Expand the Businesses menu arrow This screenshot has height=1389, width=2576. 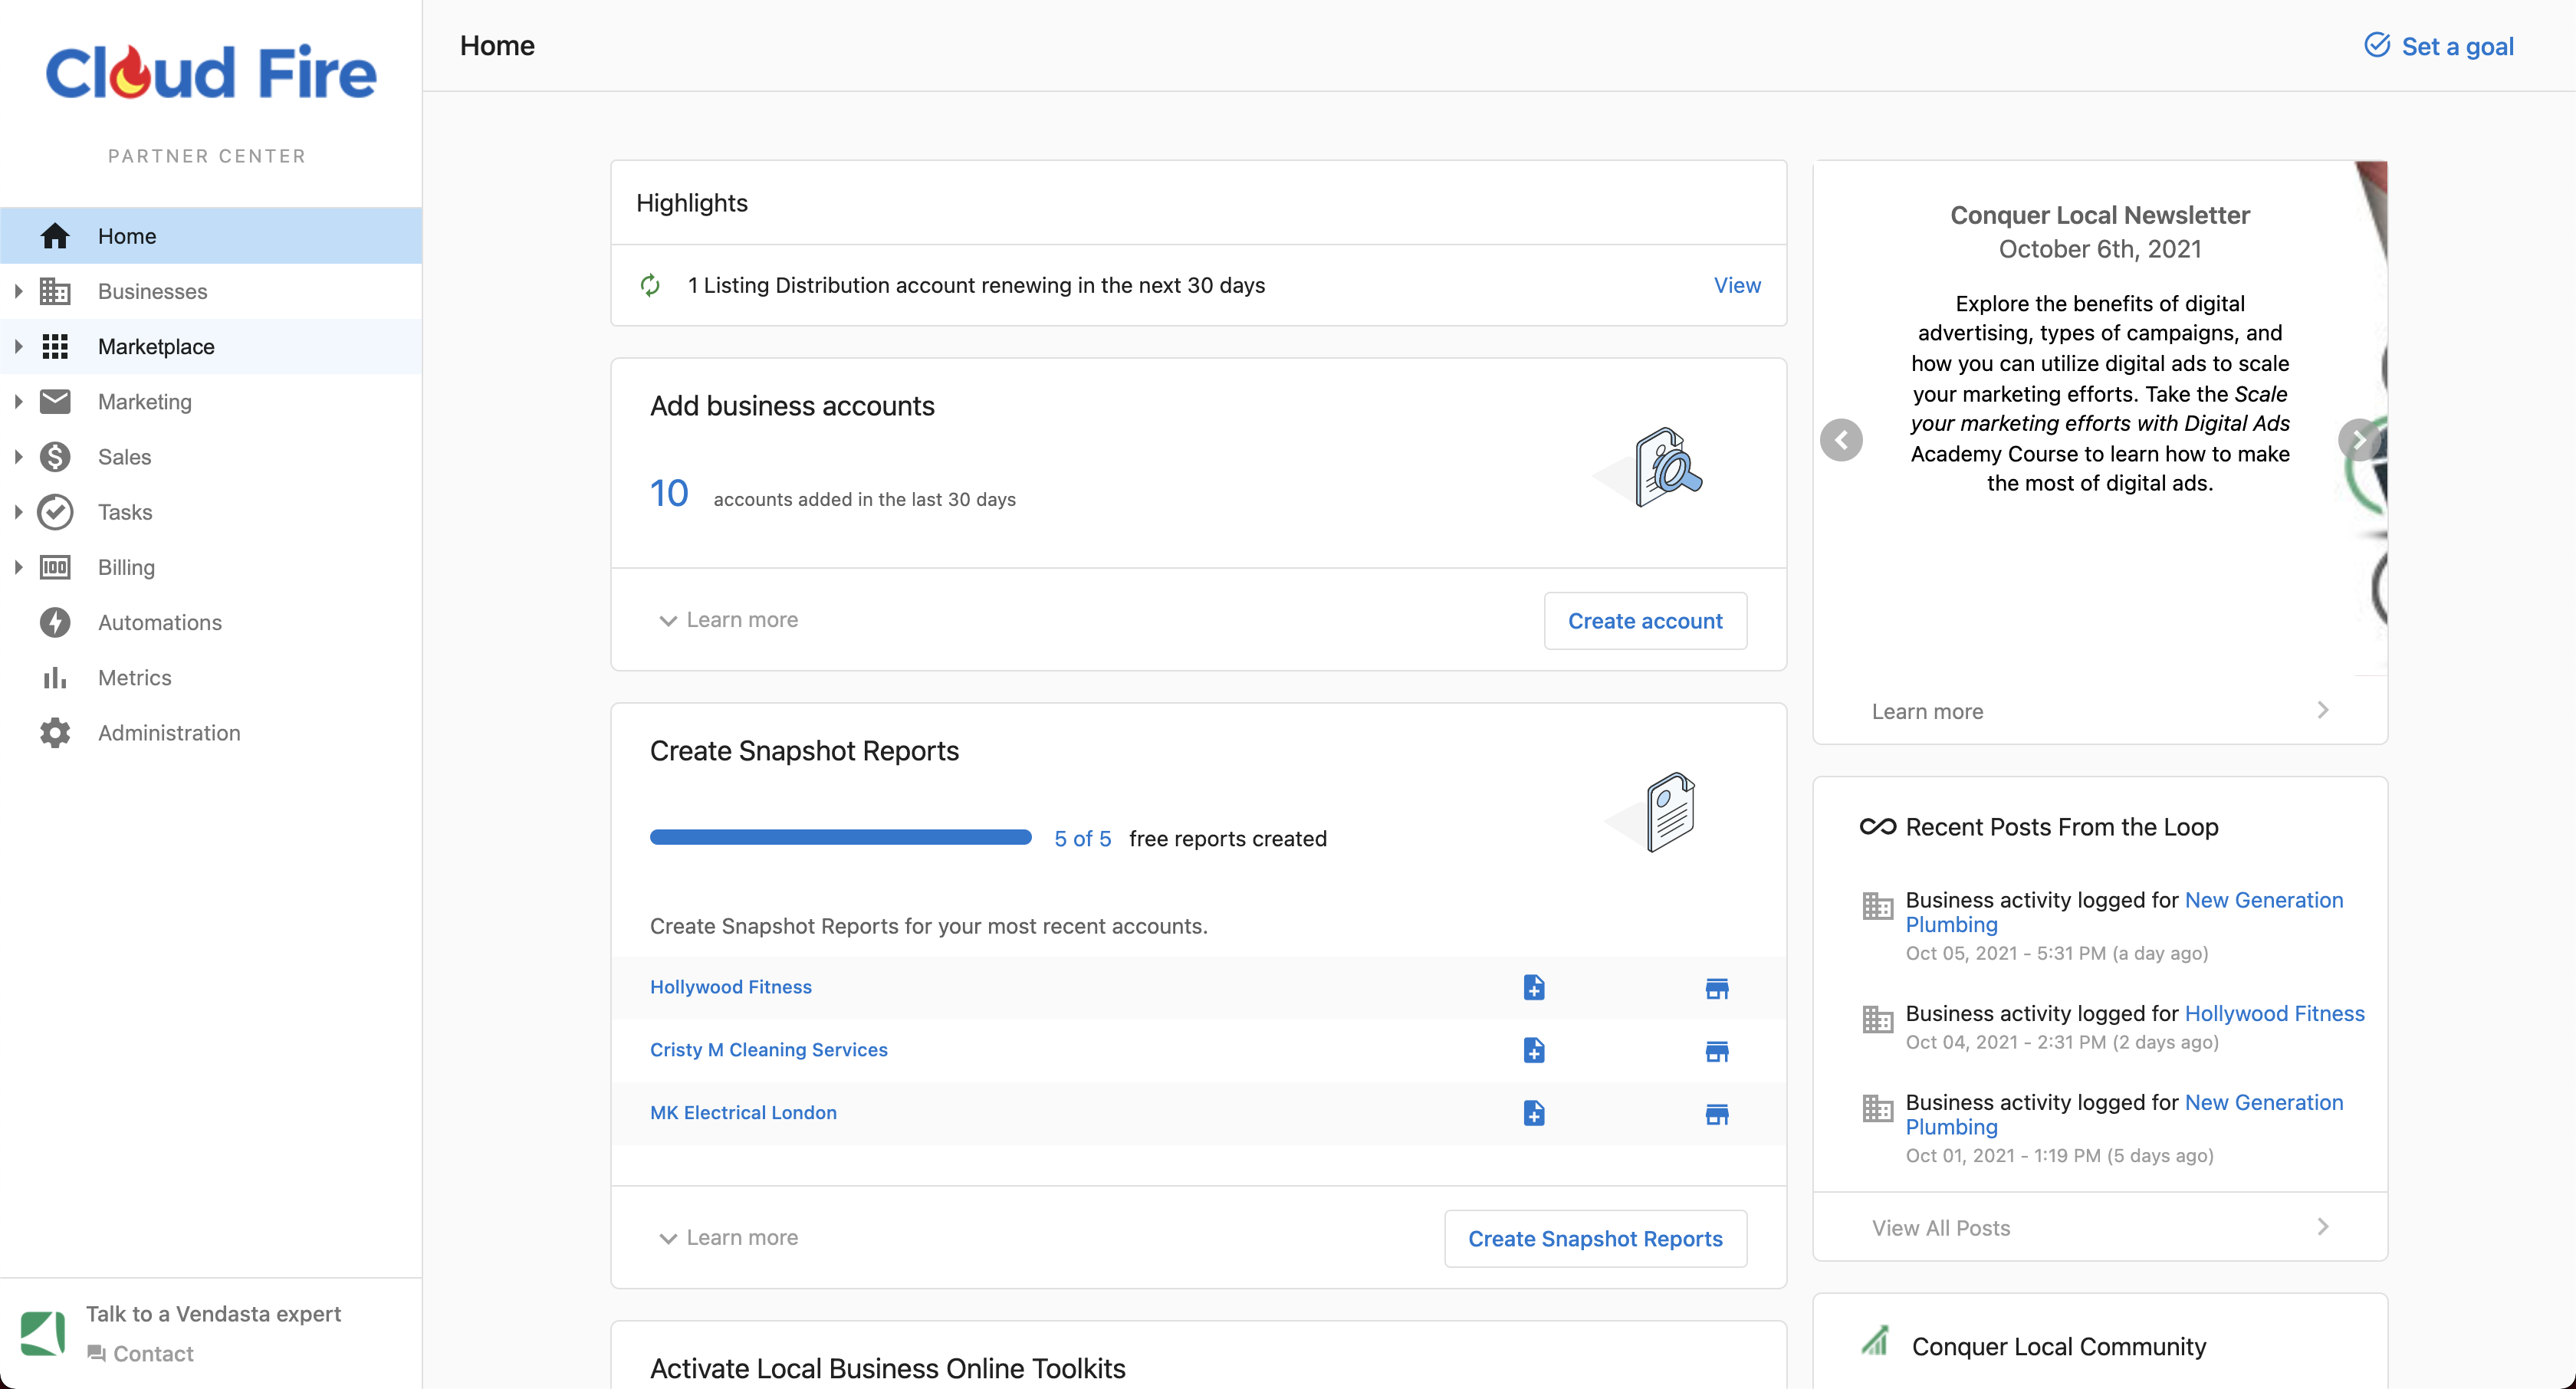[18, 291]
